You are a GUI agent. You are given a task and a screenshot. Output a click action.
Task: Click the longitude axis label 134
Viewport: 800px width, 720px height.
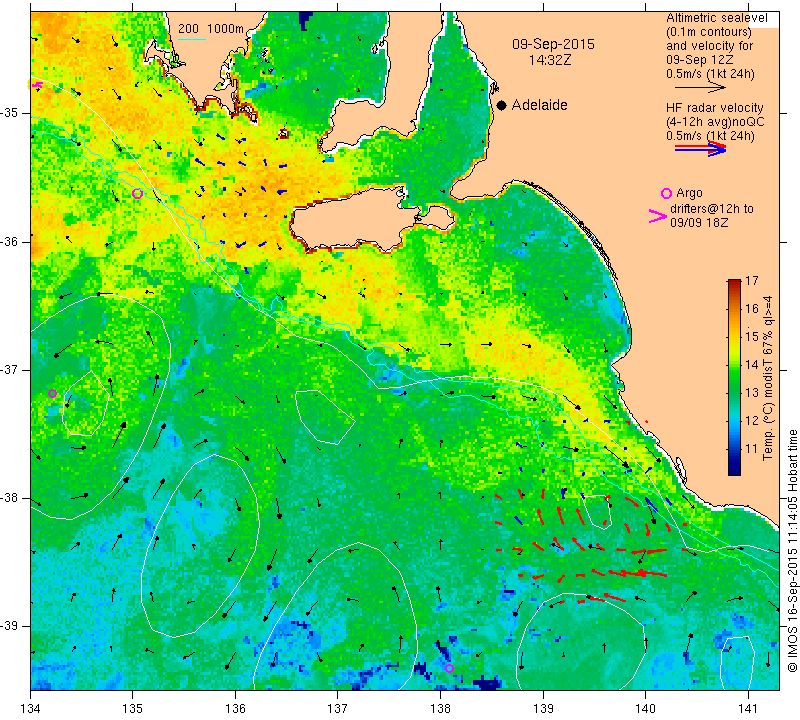tap(31, 708)
